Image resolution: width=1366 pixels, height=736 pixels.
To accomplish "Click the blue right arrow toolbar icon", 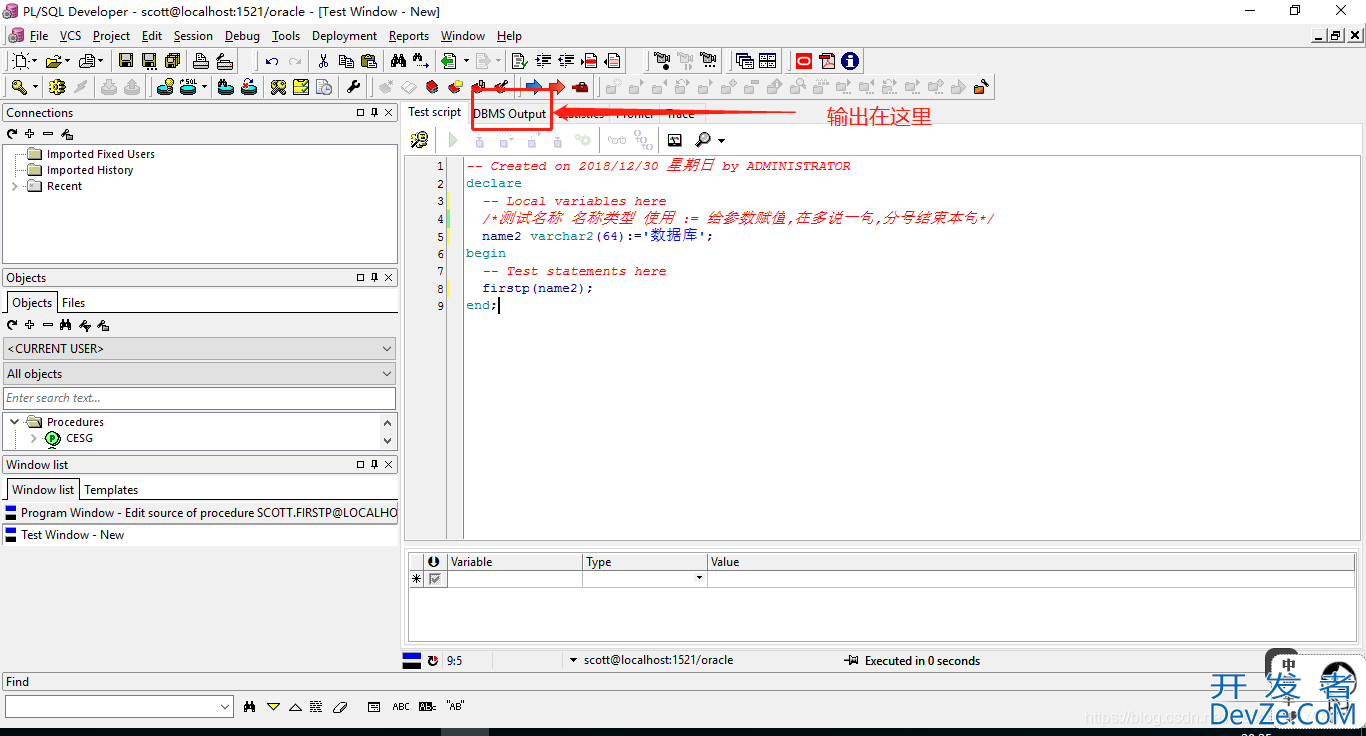I will pos(533,87).
